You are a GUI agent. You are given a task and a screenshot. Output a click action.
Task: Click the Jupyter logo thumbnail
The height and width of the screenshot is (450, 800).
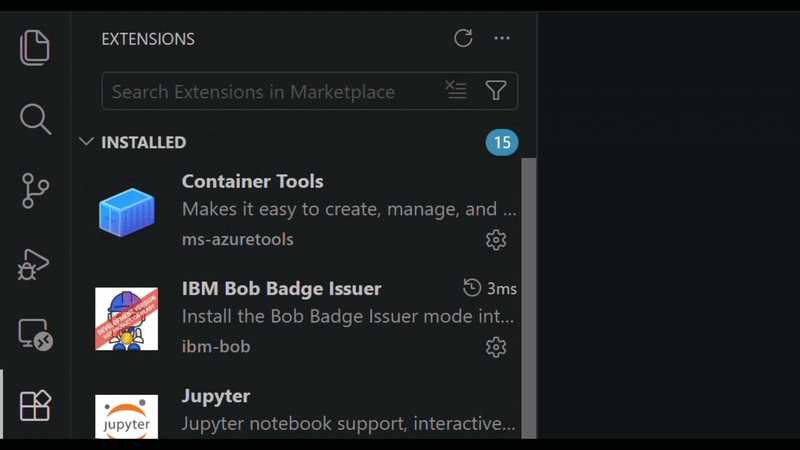[x=127, y=417]
